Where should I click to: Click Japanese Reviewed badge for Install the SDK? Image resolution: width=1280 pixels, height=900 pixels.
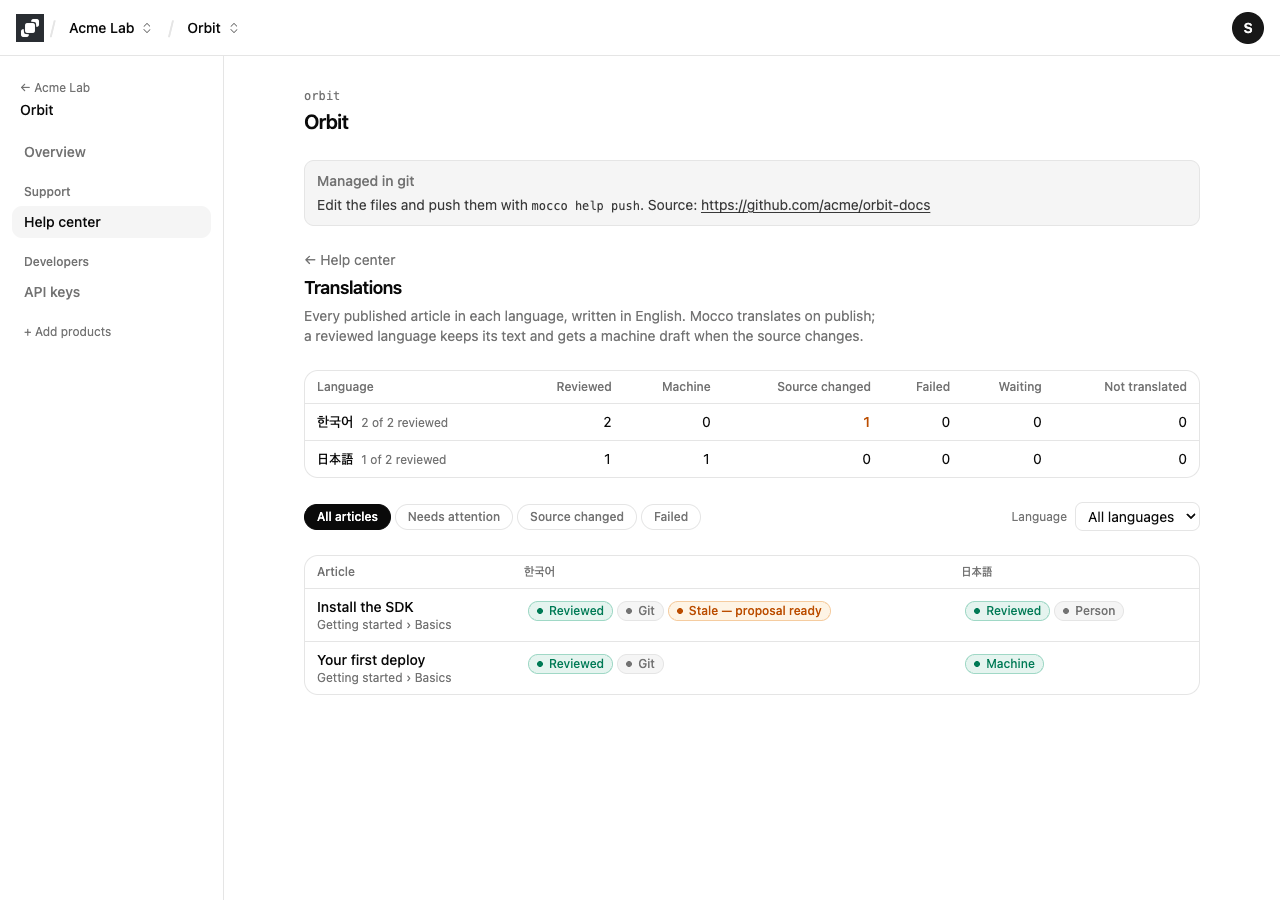point(1007,611)
